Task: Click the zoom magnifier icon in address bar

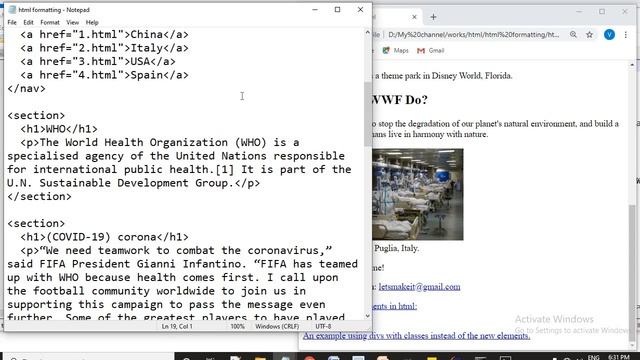Action: [x=573, y=35]
